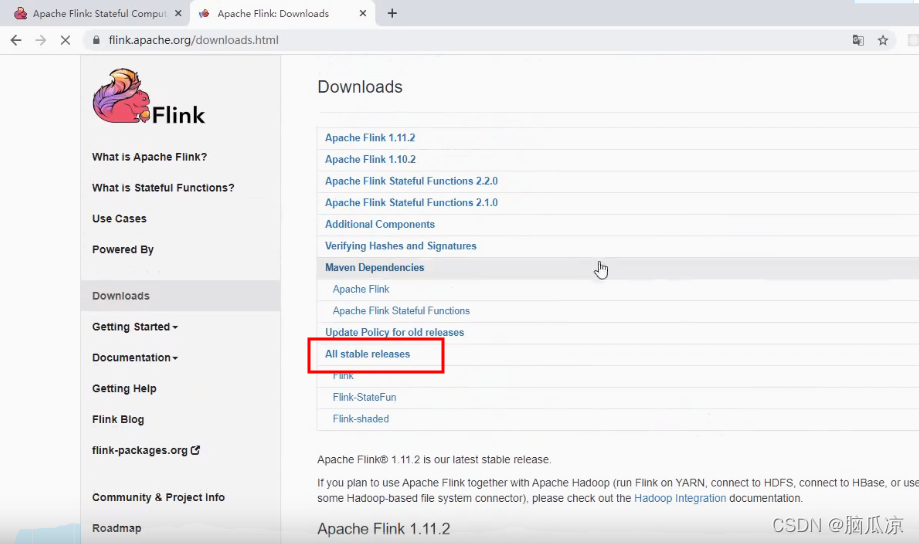Image resolution: width=919 pixels, height=544 pixels.
Task: Open Update Policy for old releases
Action: (394, 332)
